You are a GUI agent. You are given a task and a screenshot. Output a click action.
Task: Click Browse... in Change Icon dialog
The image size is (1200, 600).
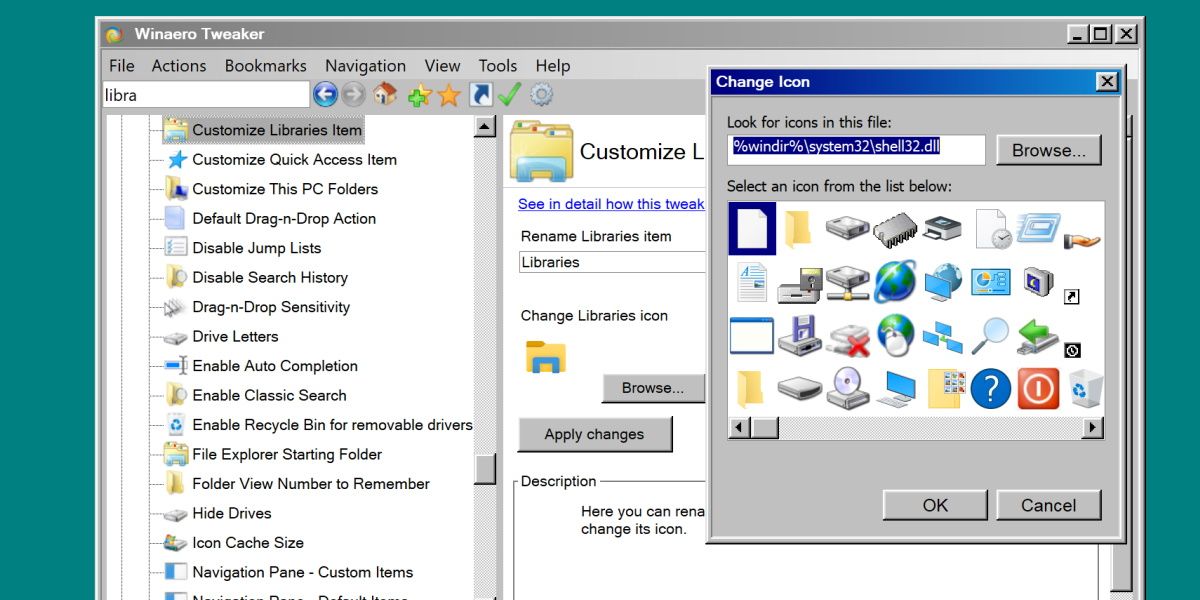click(1048, 150)
